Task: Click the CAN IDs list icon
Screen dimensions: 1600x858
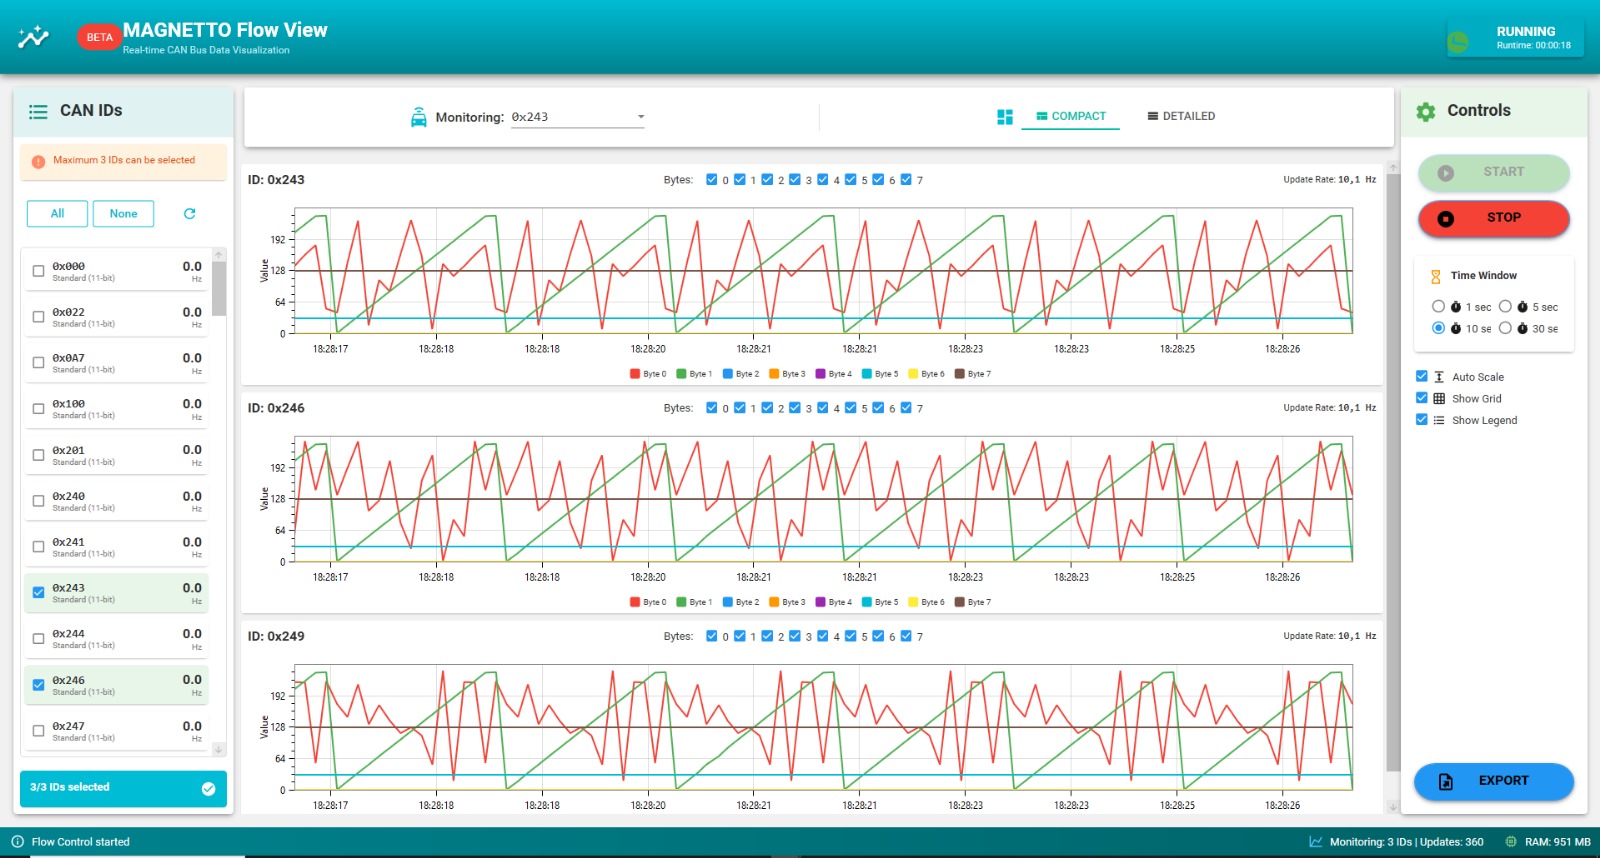Action: coord(38,112)
